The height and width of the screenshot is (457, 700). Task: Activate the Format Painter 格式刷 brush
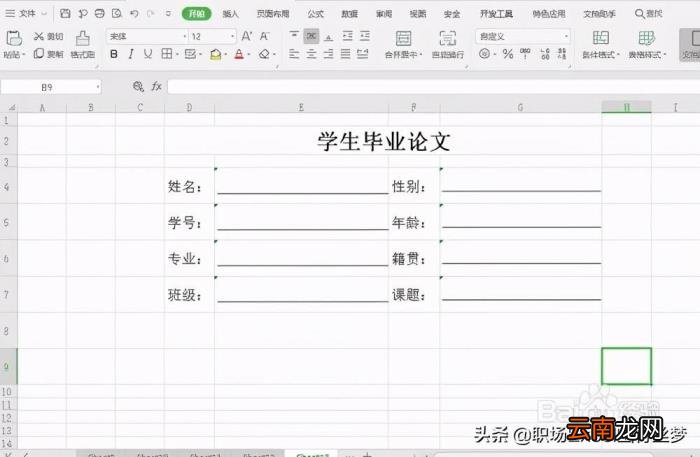pos(83,44)
